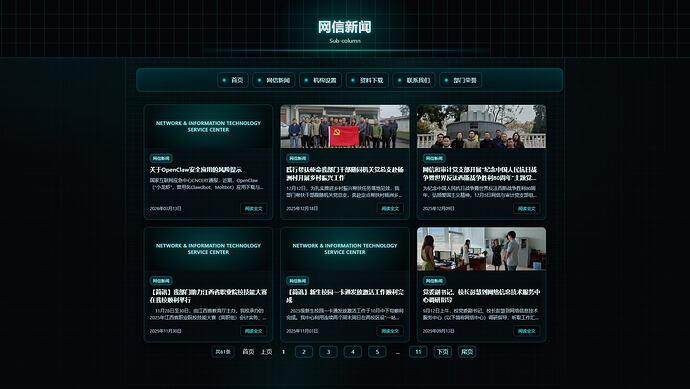Click the 网信新闻 tag on the 2025年09月13日 card
Screen dimensions: 690x389
pos(434,280)
